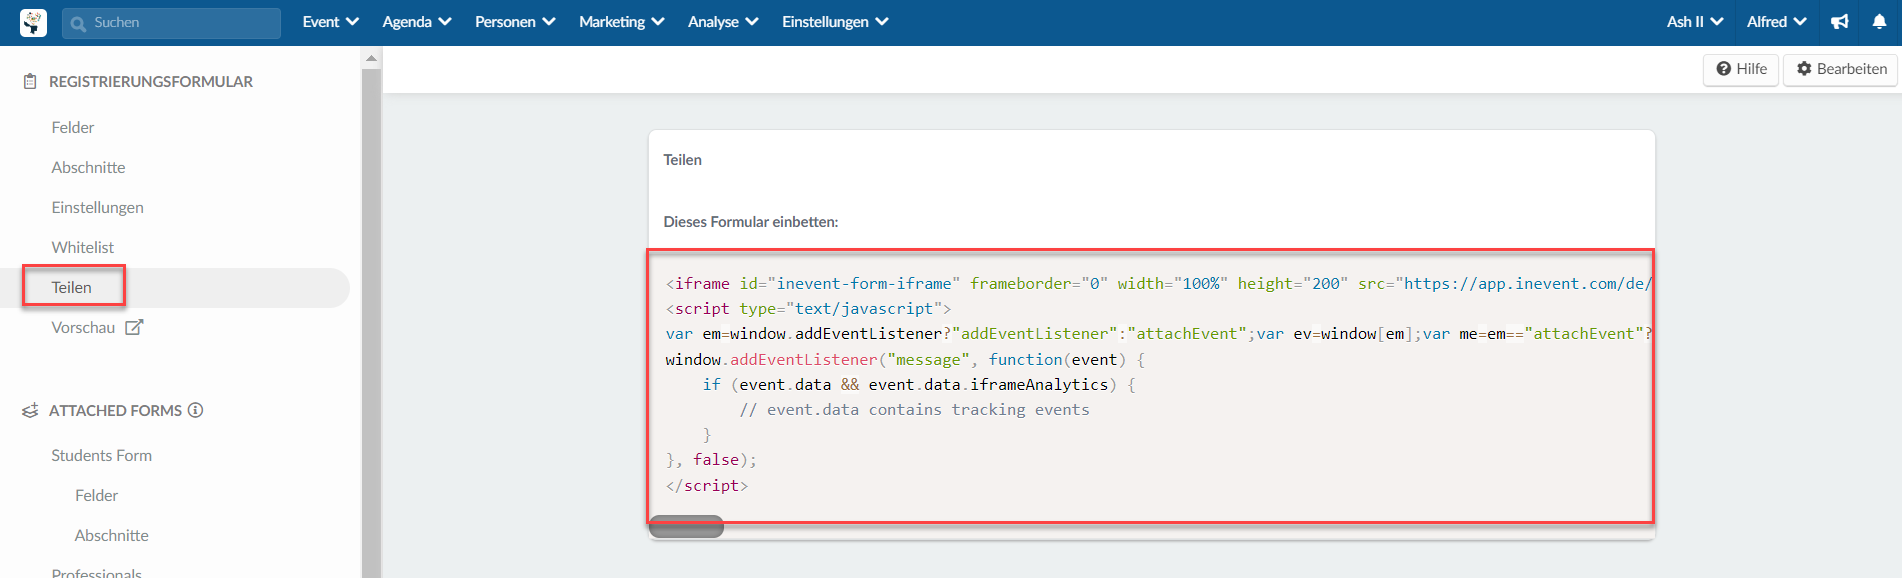This screenshot has height=578, width=1902.
Task: Click the REGISTRIERUNGSFORMULAR heading
Action: tap(151, 82)
